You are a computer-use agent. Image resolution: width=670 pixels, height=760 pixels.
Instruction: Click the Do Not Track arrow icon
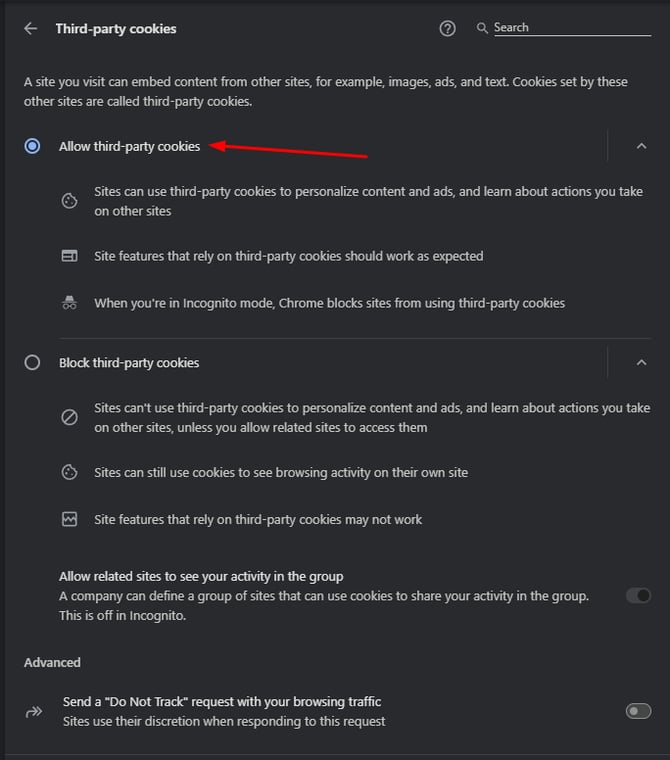[x=34, y=711]
